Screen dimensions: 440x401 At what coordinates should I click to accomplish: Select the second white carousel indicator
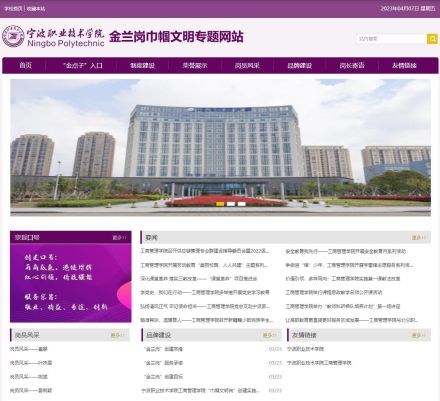tap(231, 204)
